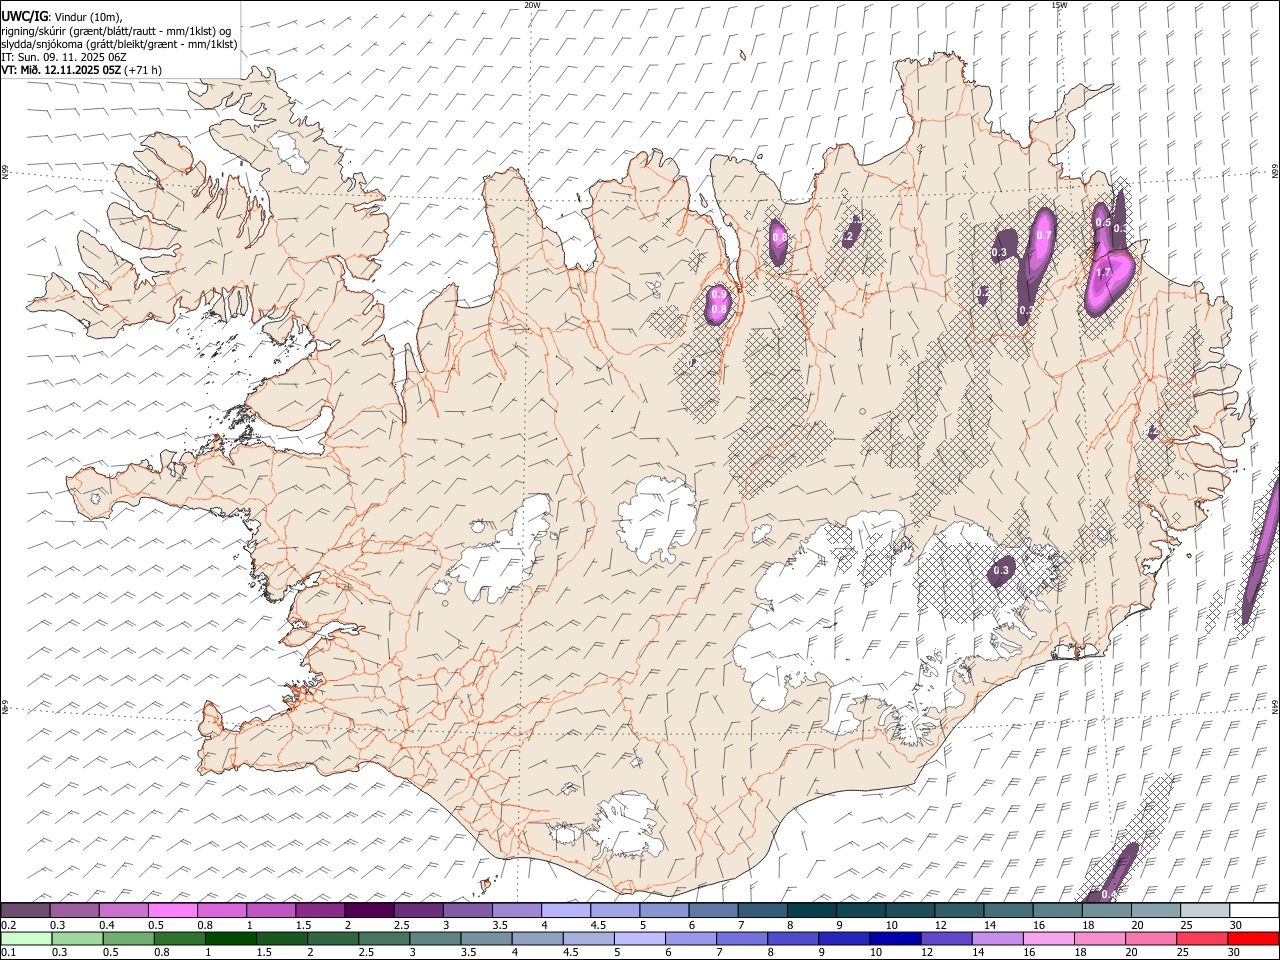Click the 0.1 pale green swatch in lower legend row
The height and width of the screenshot is (960, 1280).
(x=27, y=939)
